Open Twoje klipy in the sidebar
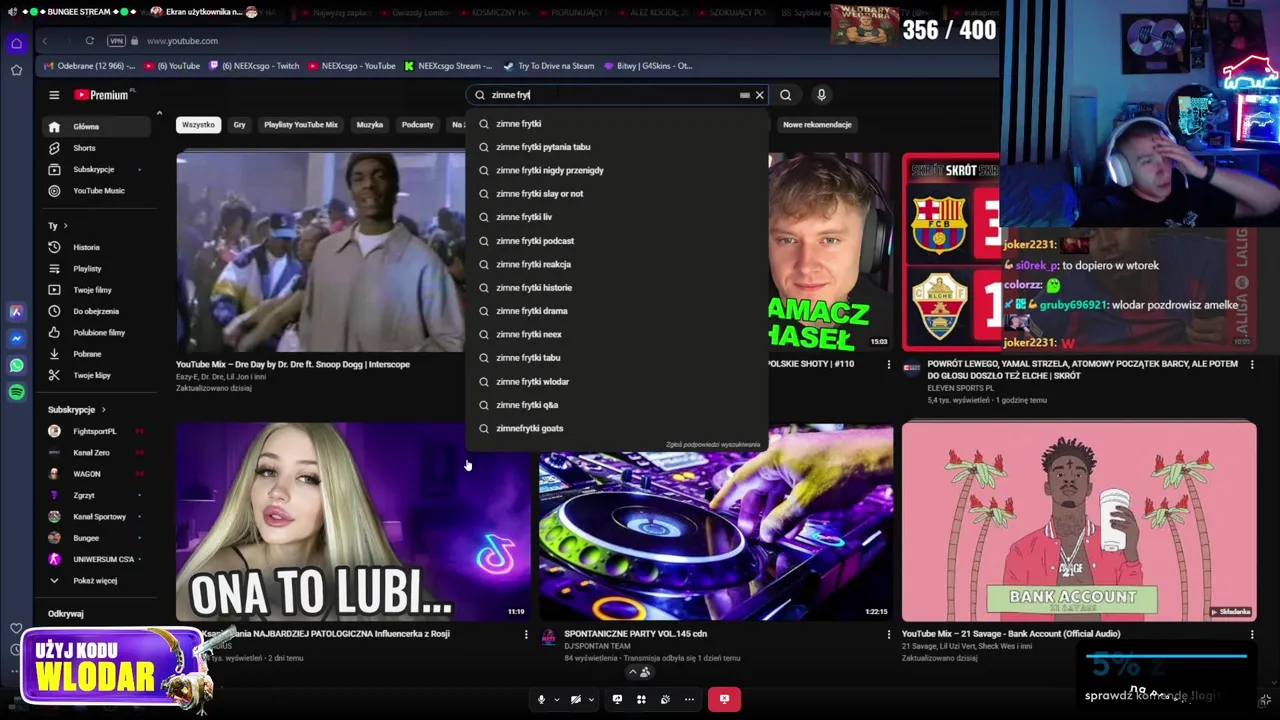The image size is (1280, 720). pos(95,375)
